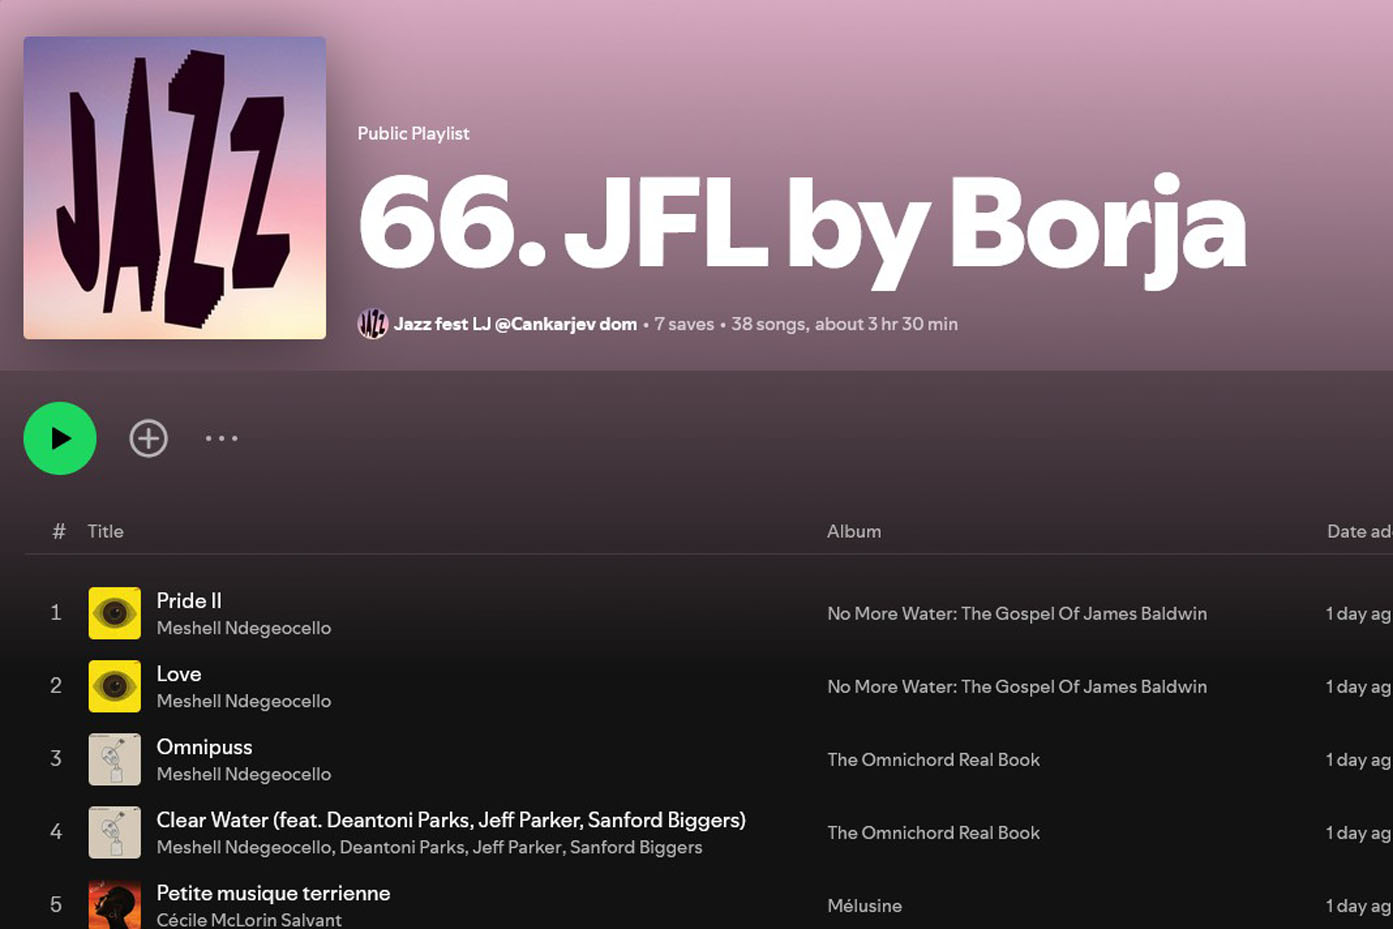Viewport: 1393px width, 929px height.
Task: Open the three-dot more options menu
Action: point(221,438)
